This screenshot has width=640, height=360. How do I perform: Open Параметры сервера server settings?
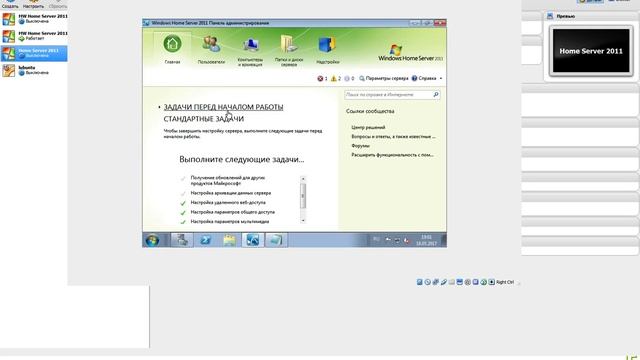coord(384,78)
